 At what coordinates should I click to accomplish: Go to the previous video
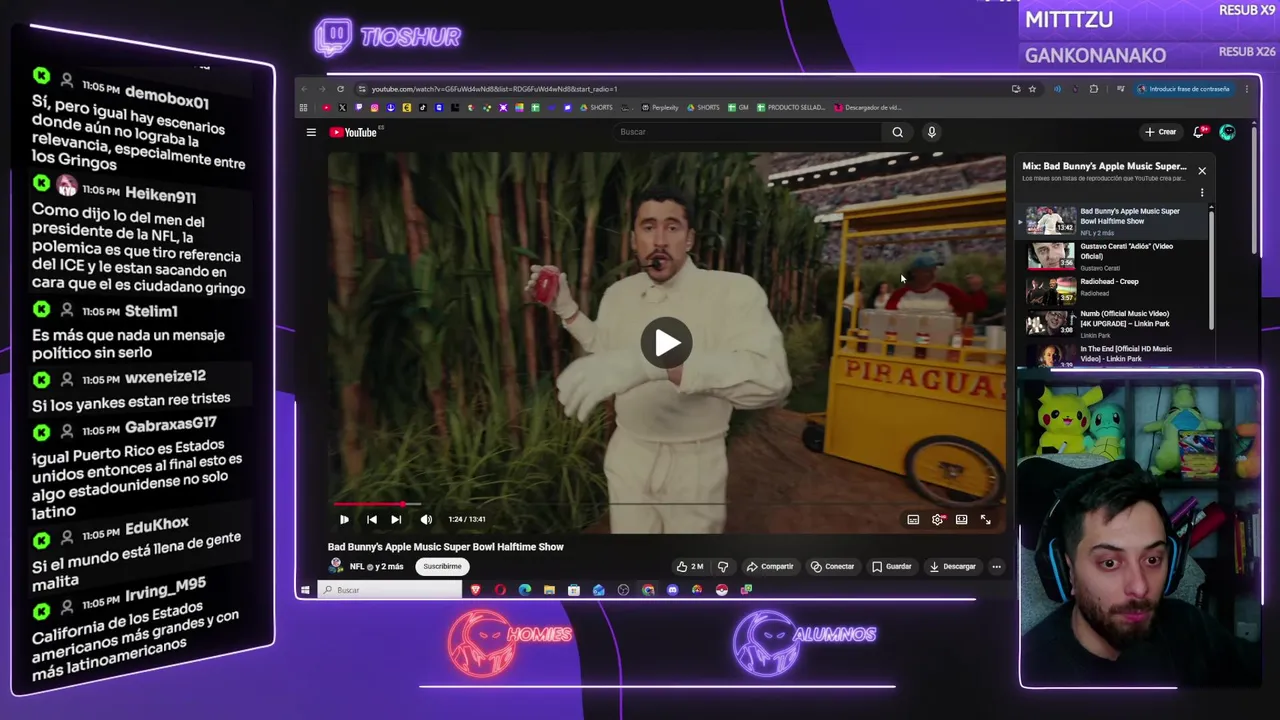tap(371, 519)
